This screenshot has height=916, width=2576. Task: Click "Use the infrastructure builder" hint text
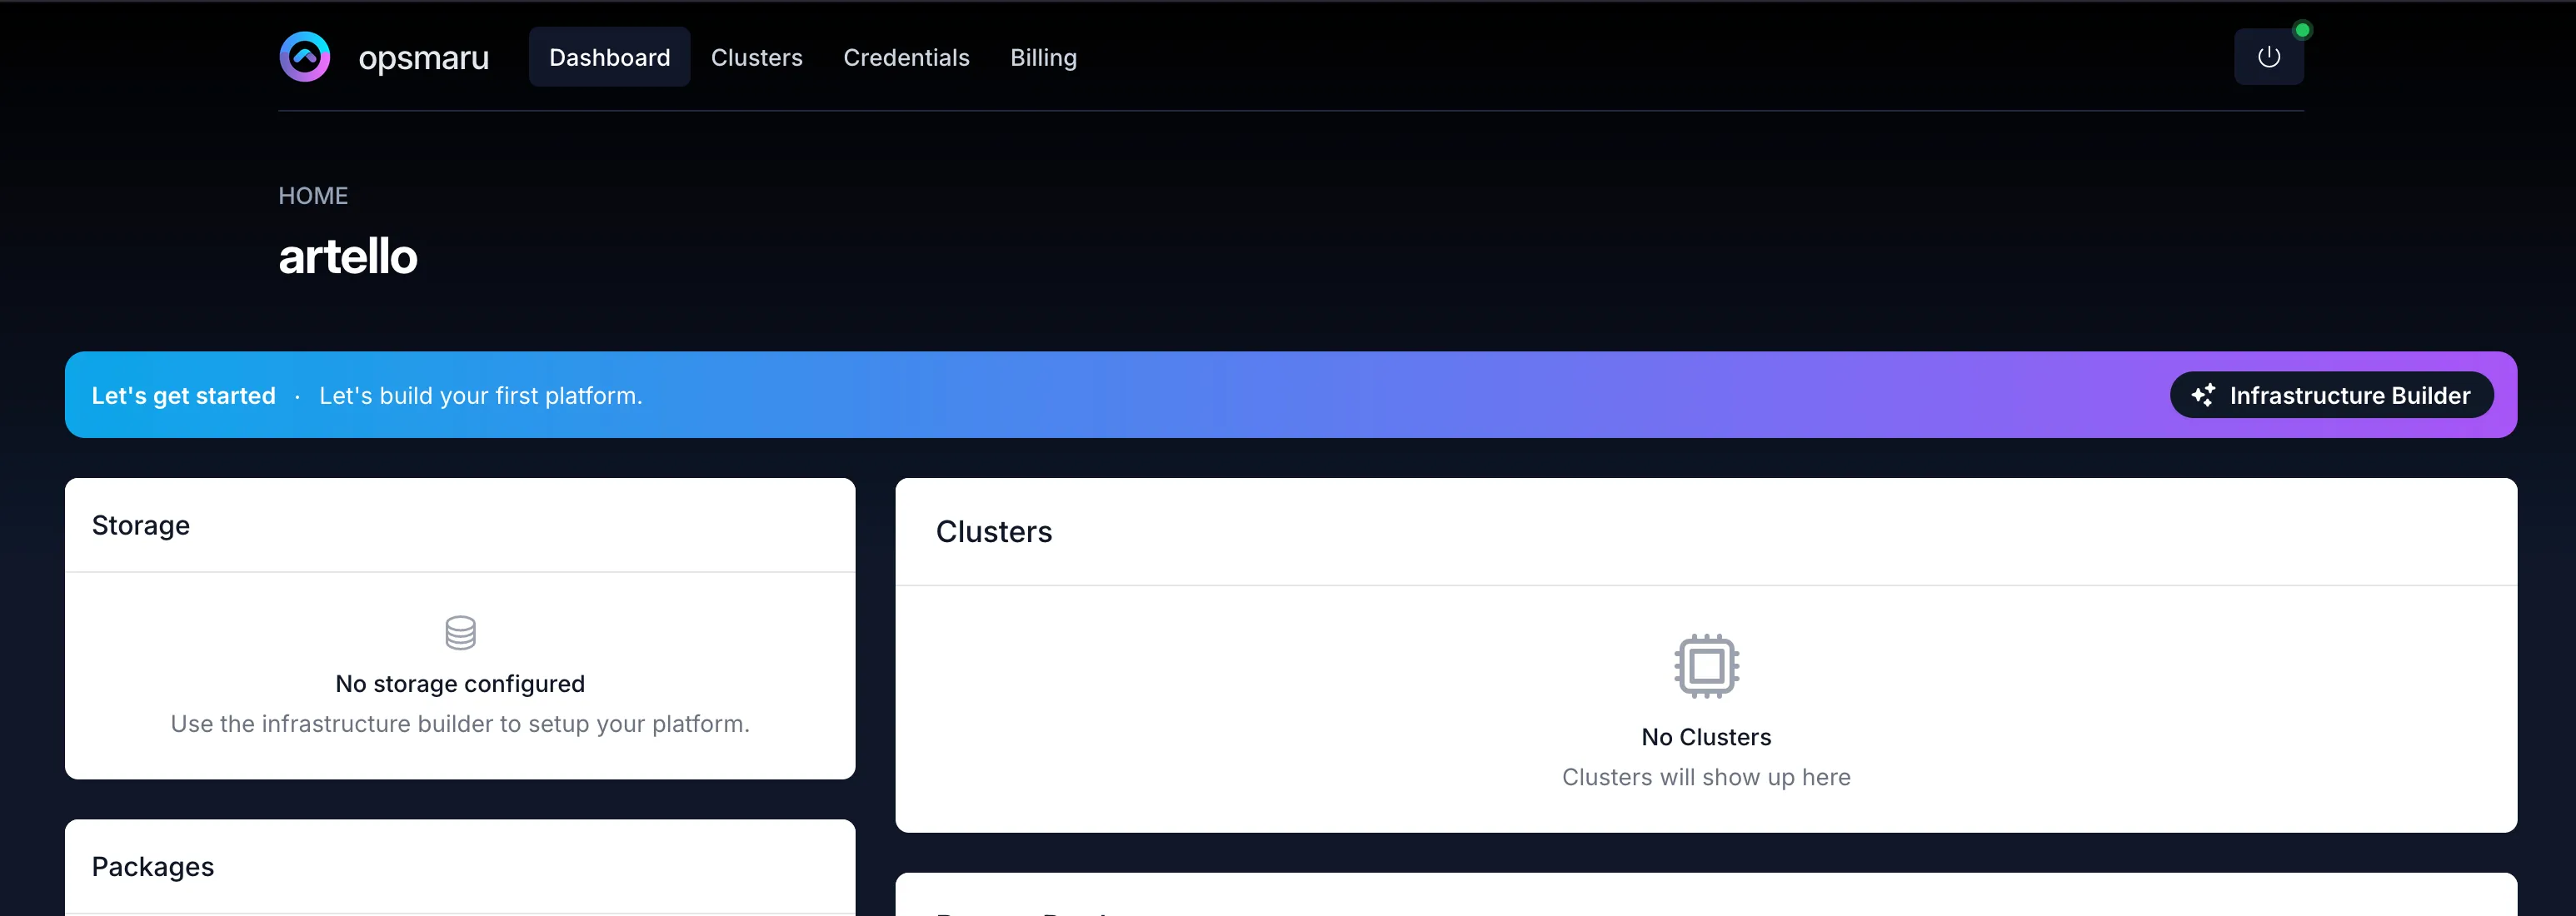[460, 724]
